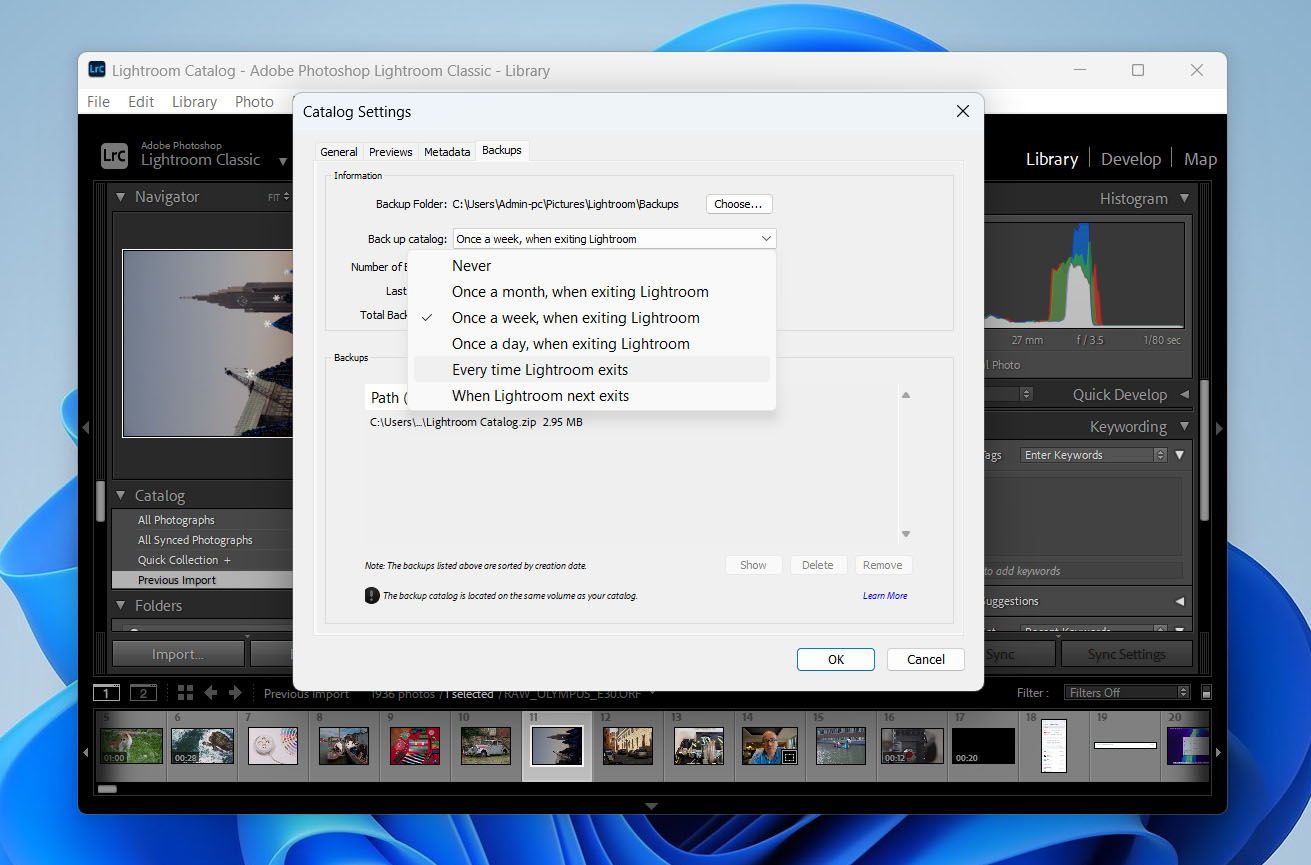
Task: Open the File menu
Action: (x=98, y=101)
